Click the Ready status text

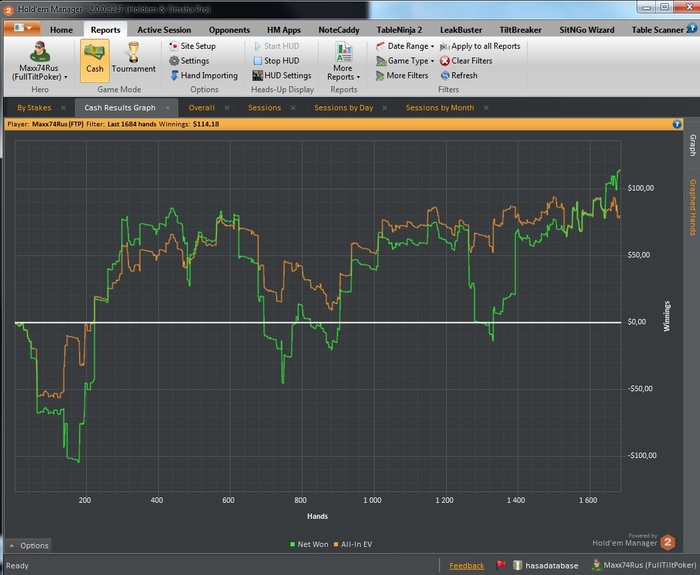(x=17, y=566)
